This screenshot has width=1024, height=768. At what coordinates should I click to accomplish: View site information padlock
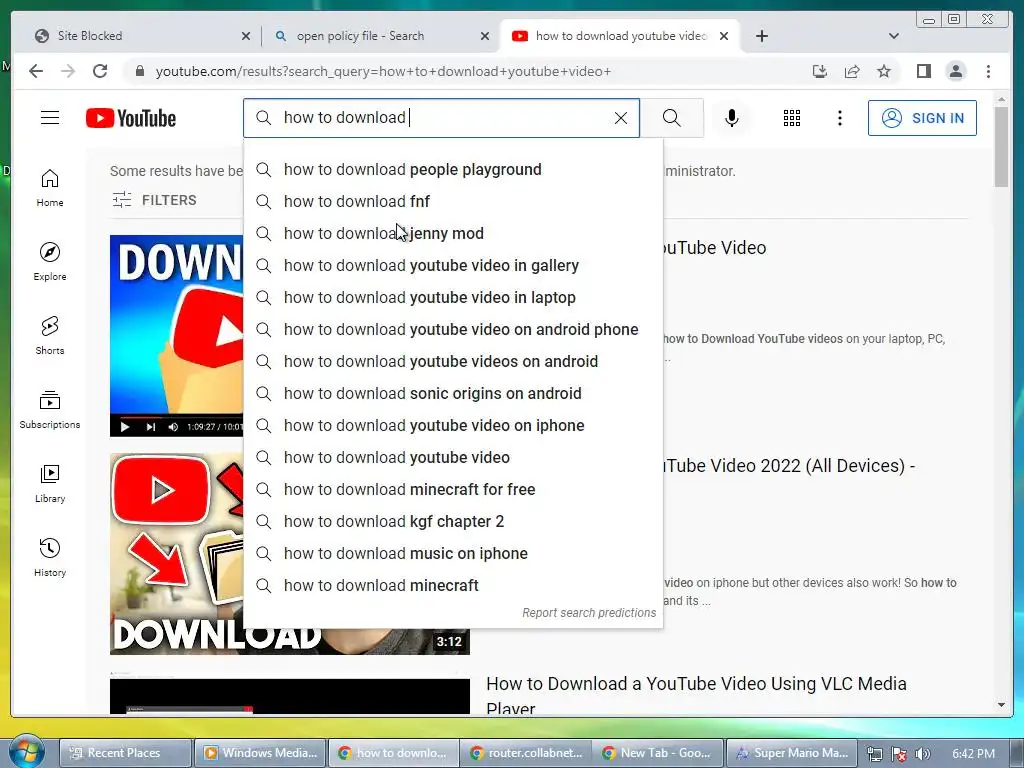tap(139, 71)
